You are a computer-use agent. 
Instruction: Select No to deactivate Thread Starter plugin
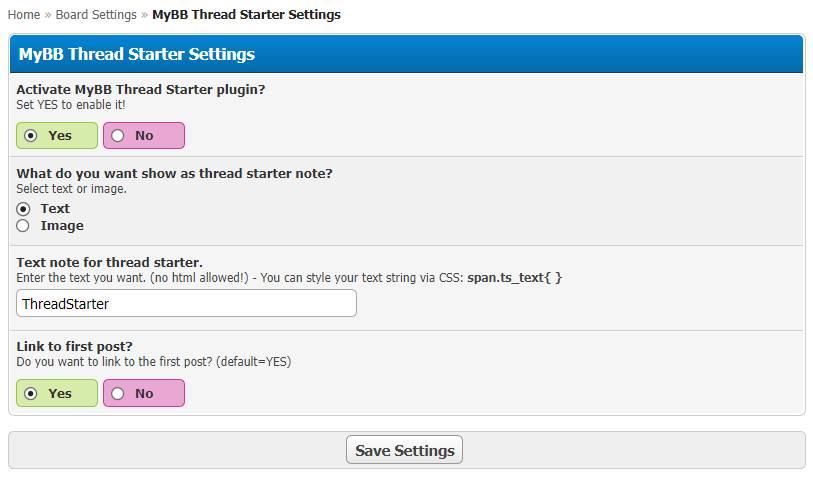118,136
